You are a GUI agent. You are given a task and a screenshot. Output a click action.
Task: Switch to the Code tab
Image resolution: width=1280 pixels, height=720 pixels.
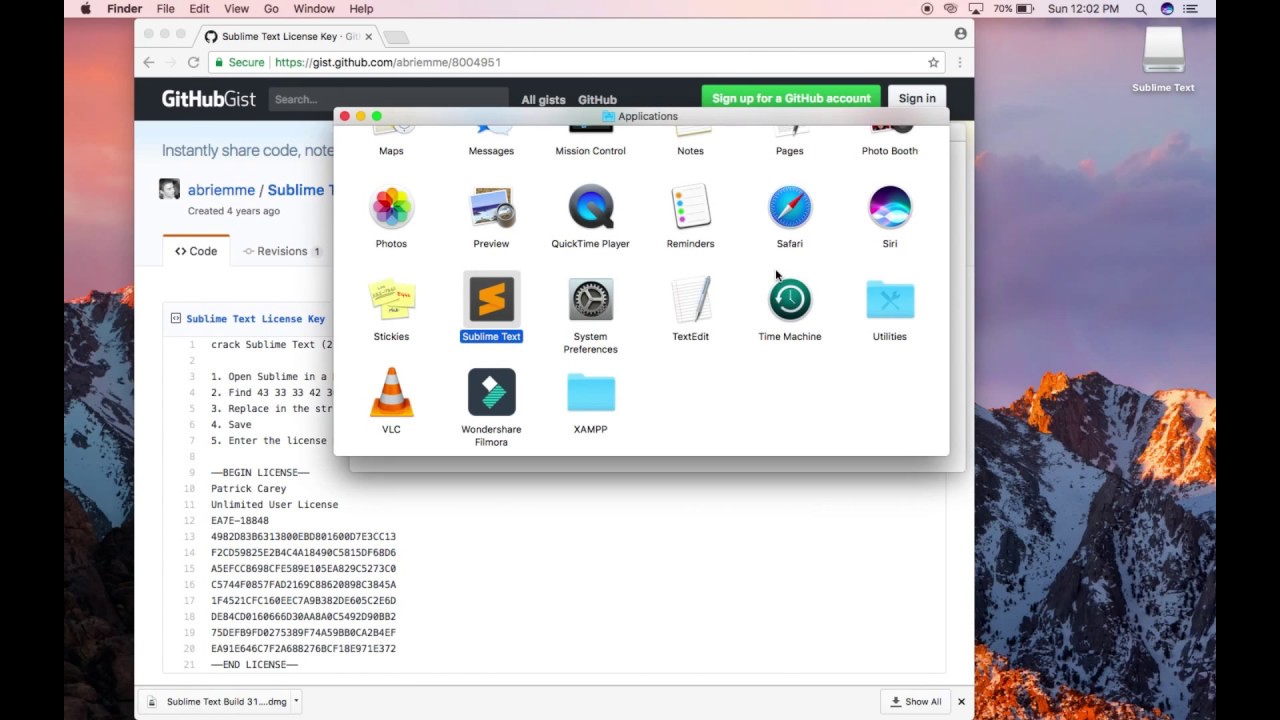(196, 251)
